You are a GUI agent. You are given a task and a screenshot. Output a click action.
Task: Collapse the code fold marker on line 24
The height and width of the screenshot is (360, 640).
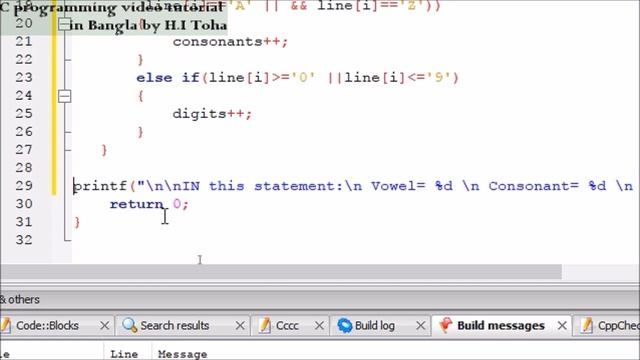click(64, 96)
